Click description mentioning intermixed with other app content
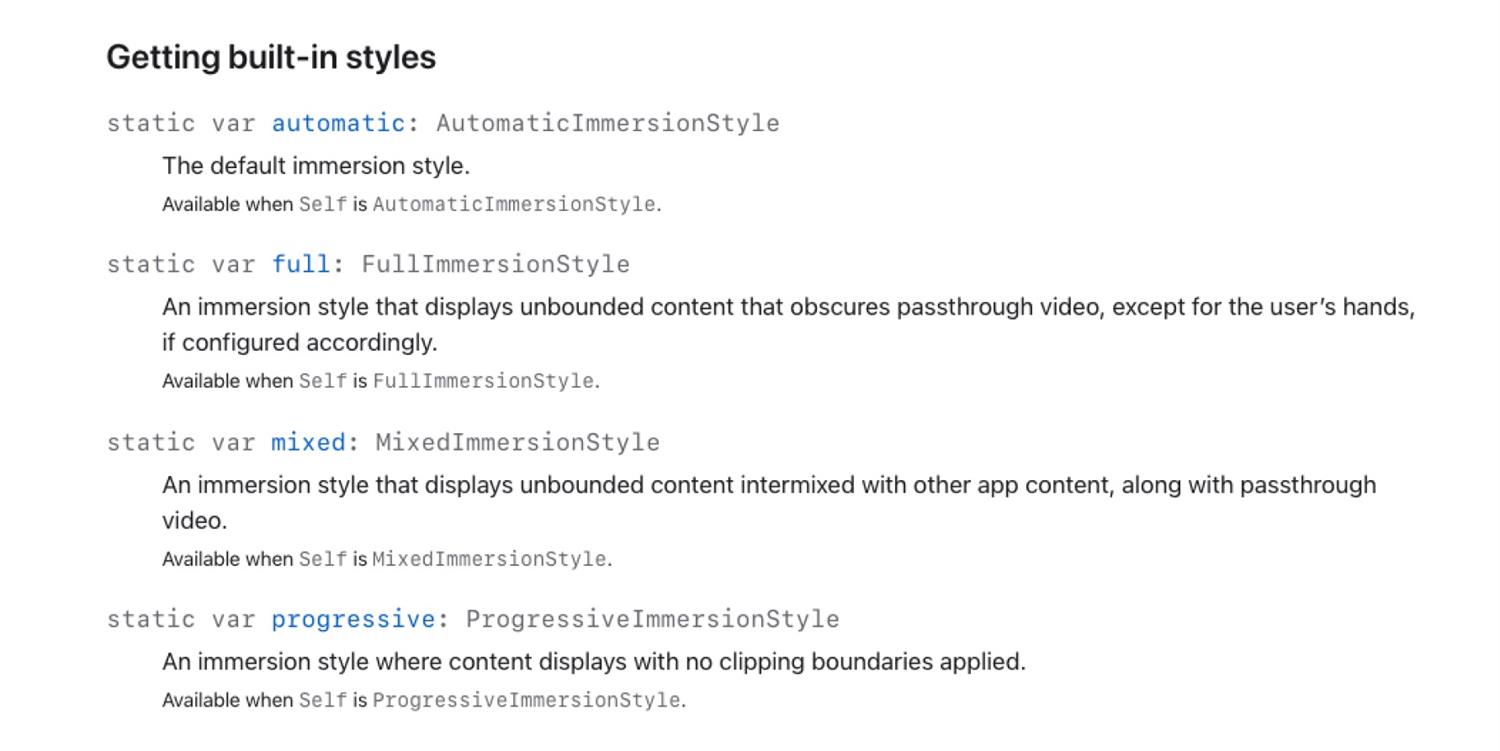Image resolution: width=1500 pixels, height=751 pixels. point(769,503)
